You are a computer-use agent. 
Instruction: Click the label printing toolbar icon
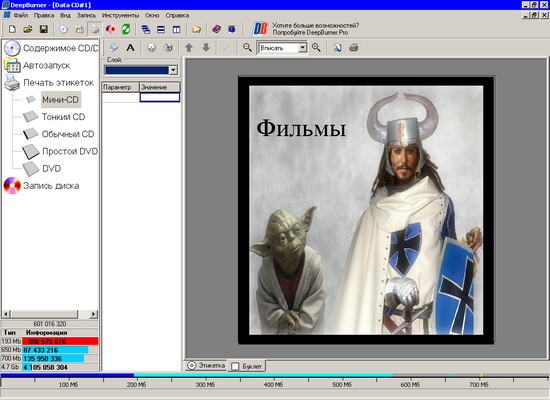click(x=95, y=29)
